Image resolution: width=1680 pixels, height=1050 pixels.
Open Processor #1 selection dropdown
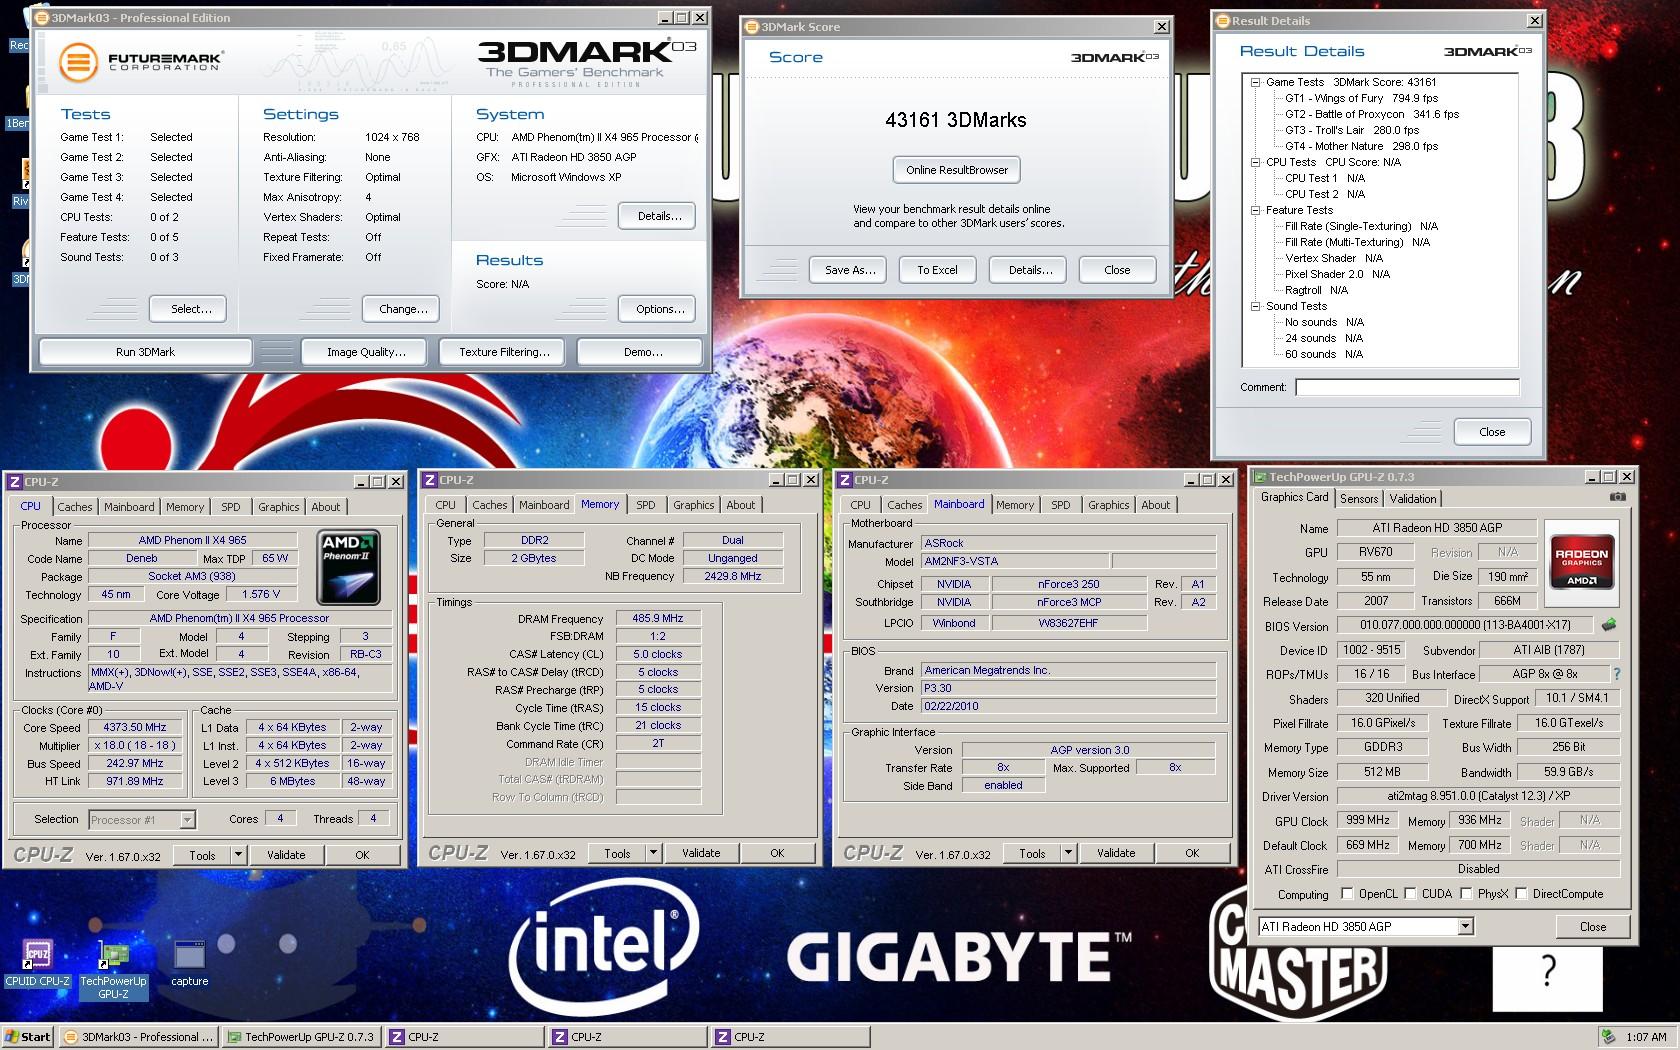[187, 819]
